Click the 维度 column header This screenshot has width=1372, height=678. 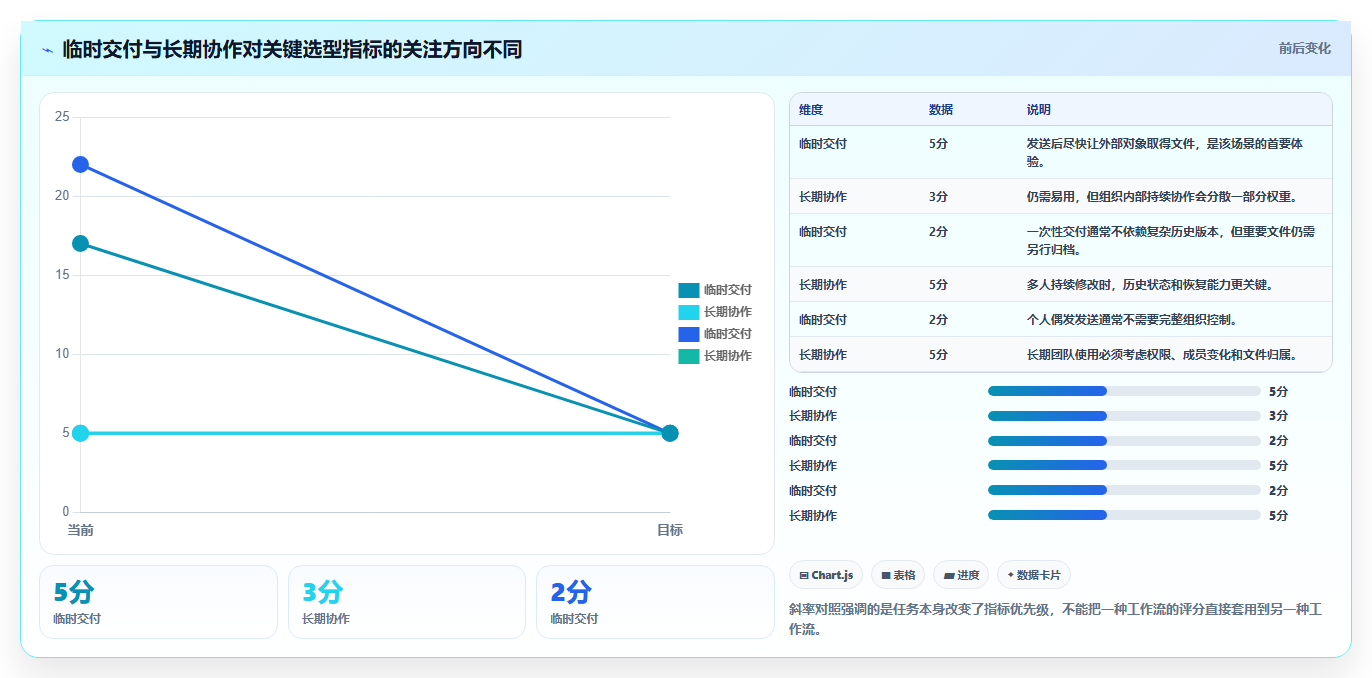pos(811,110)
